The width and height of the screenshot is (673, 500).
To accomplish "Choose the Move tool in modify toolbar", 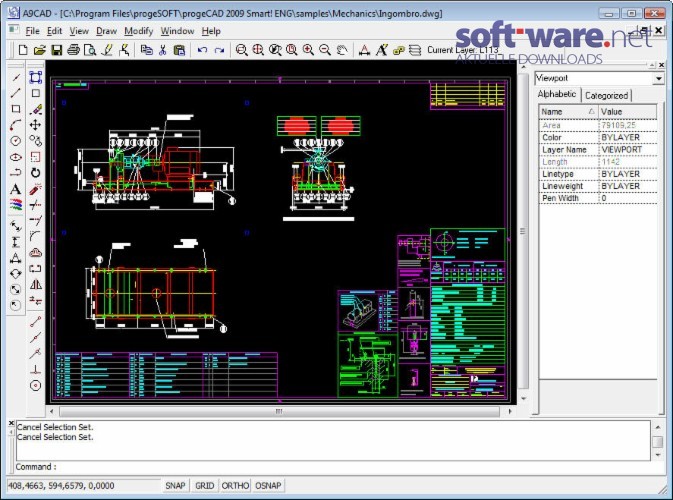I will point(35,125).
